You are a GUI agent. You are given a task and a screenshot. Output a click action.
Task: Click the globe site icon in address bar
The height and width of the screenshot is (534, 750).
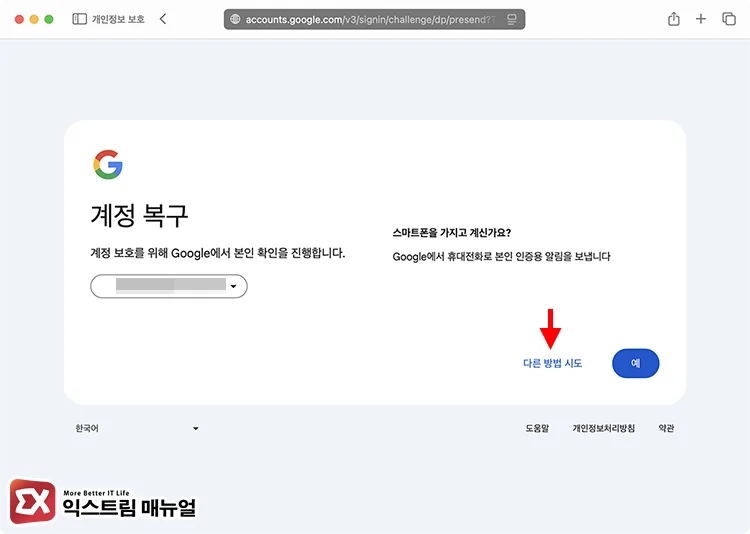tap(235, 20)
